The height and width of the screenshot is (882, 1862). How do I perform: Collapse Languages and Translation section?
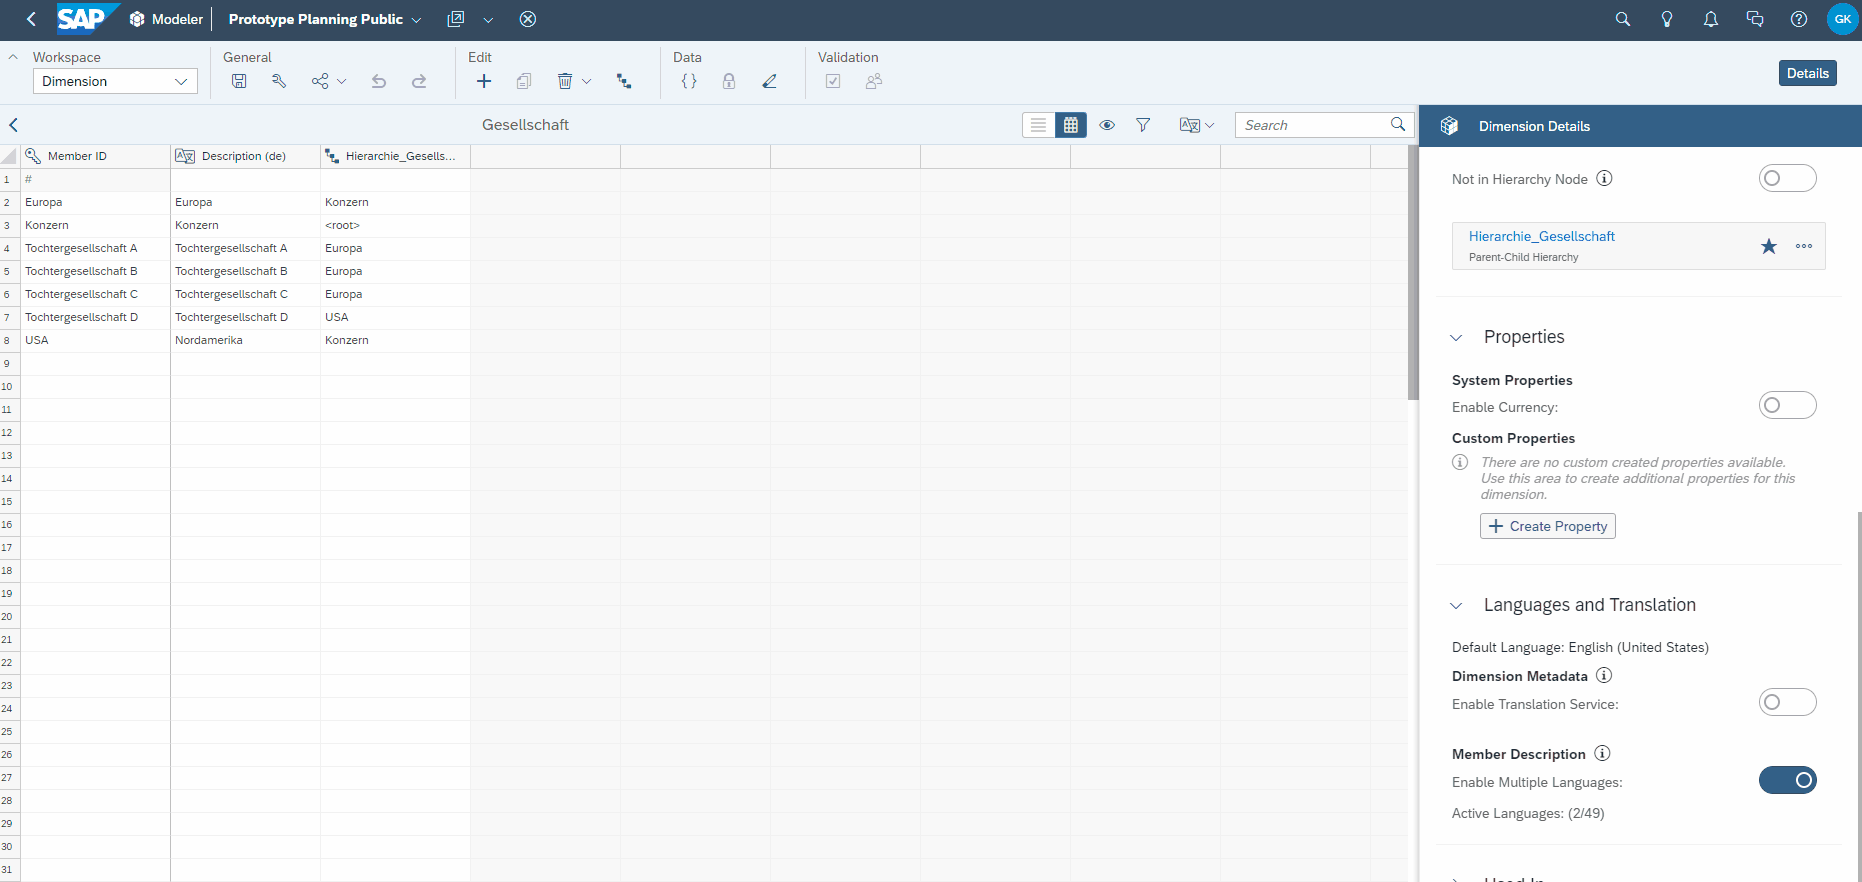1457,606
